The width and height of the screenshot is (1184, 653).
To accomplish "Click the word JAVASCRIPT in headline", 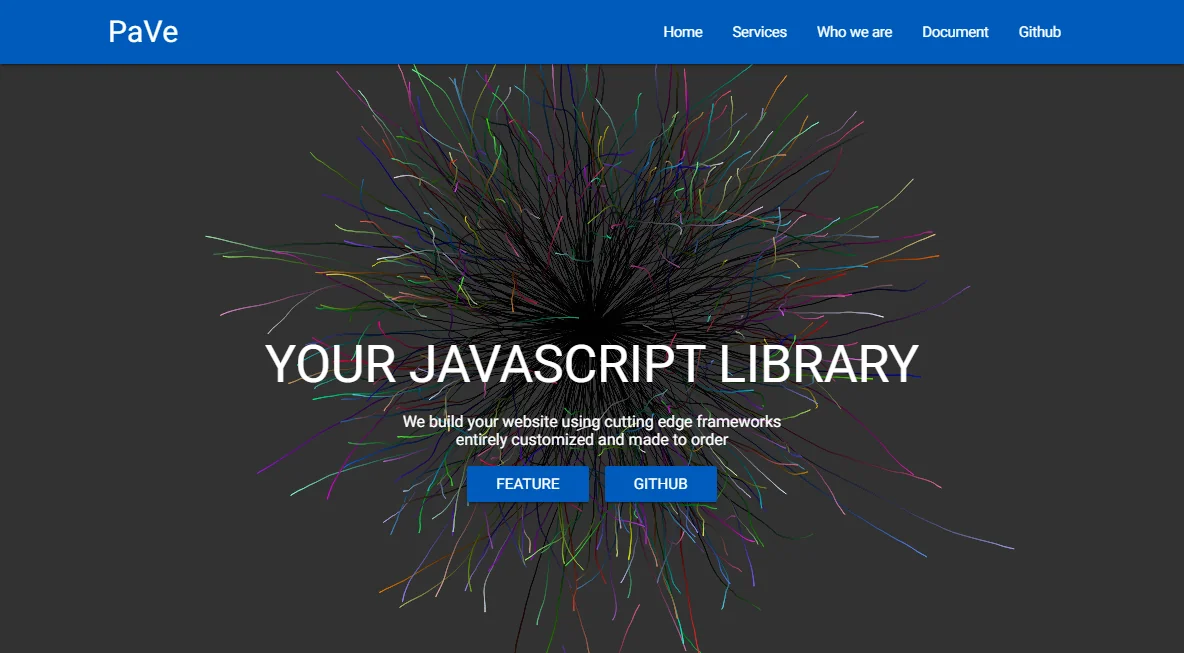I will pos(557,364).
